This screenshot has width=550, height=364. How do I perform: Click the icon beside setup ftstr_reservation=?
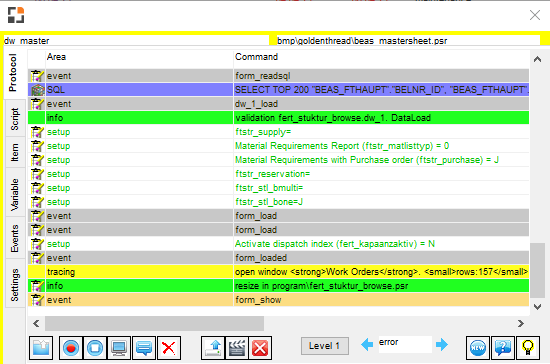coord(37,174)
